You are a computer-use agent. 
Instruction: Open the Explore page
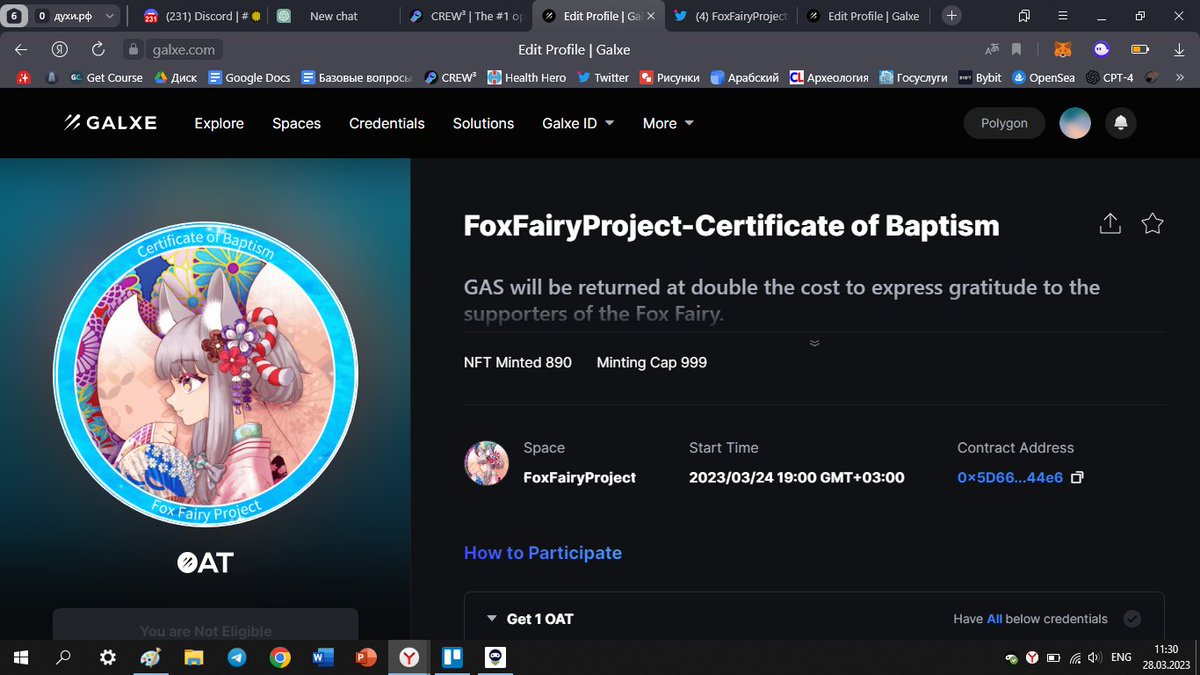click(219, 123)
